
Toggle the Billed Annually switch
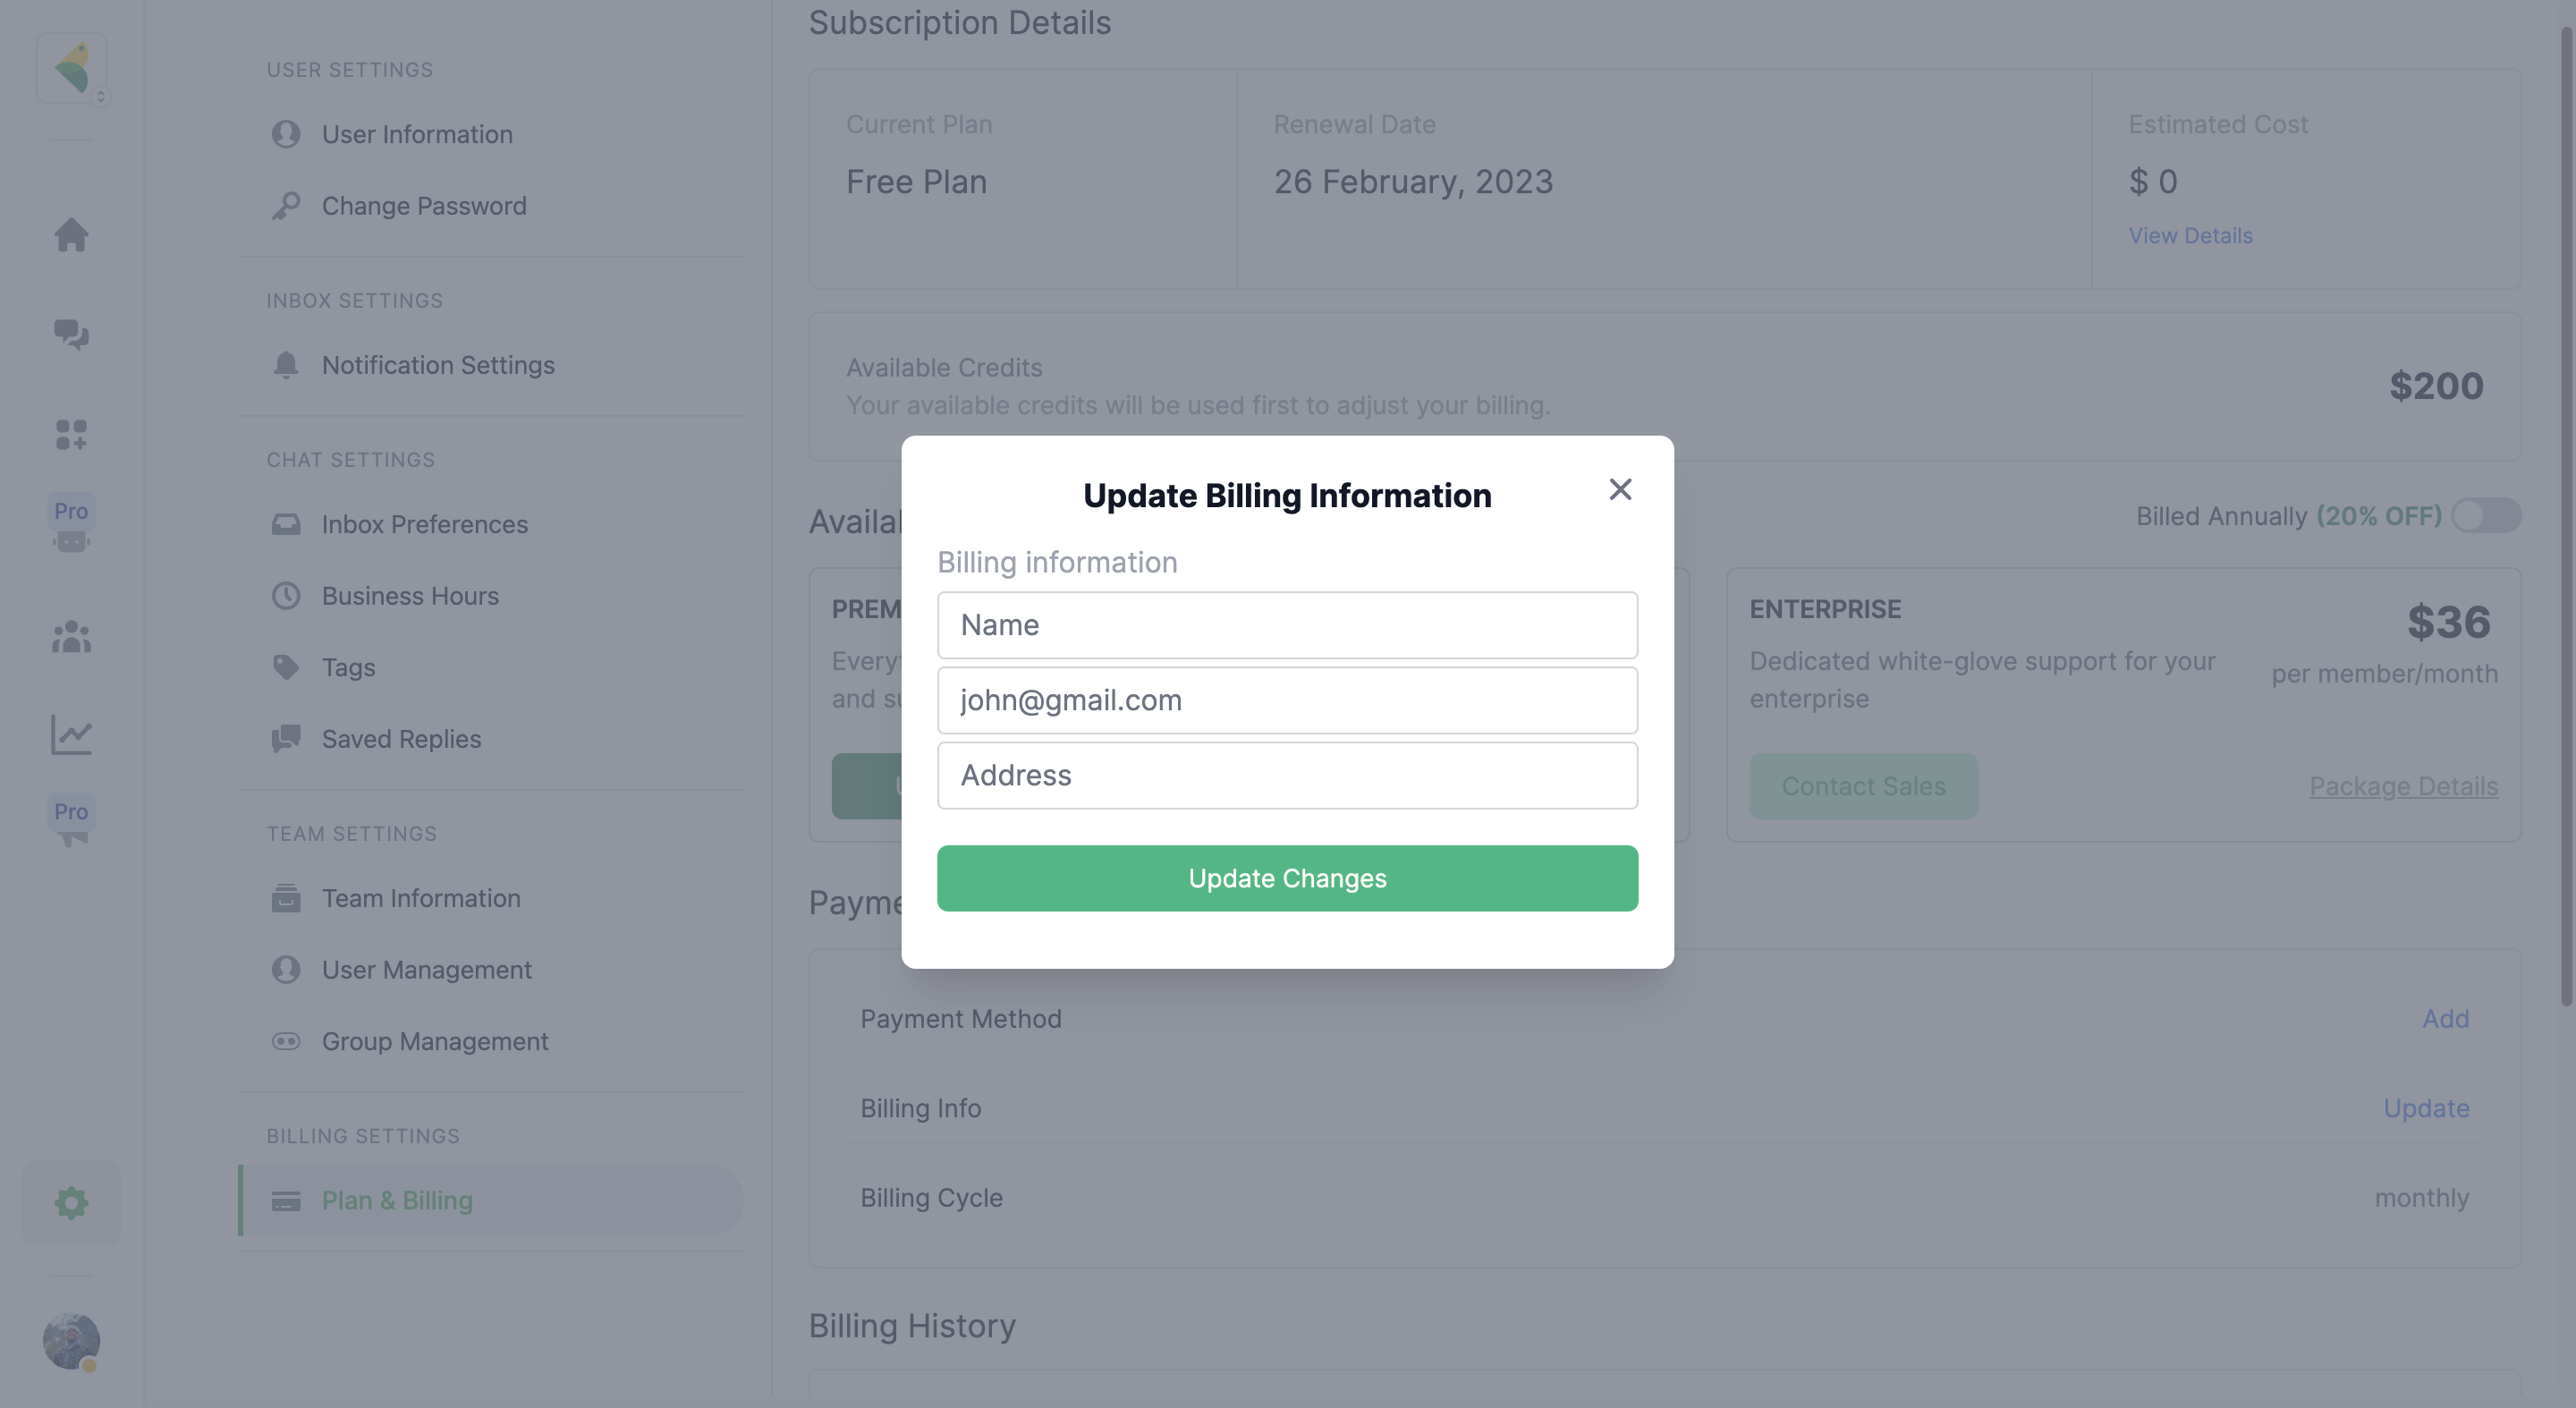2486,516
